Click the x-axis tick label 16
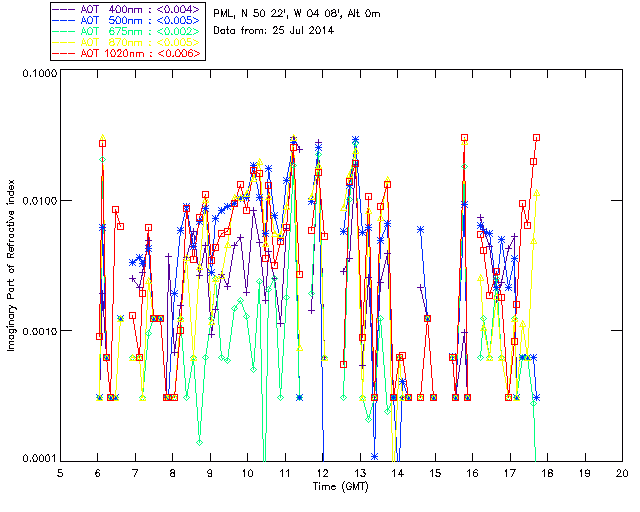 coord(472,473)
